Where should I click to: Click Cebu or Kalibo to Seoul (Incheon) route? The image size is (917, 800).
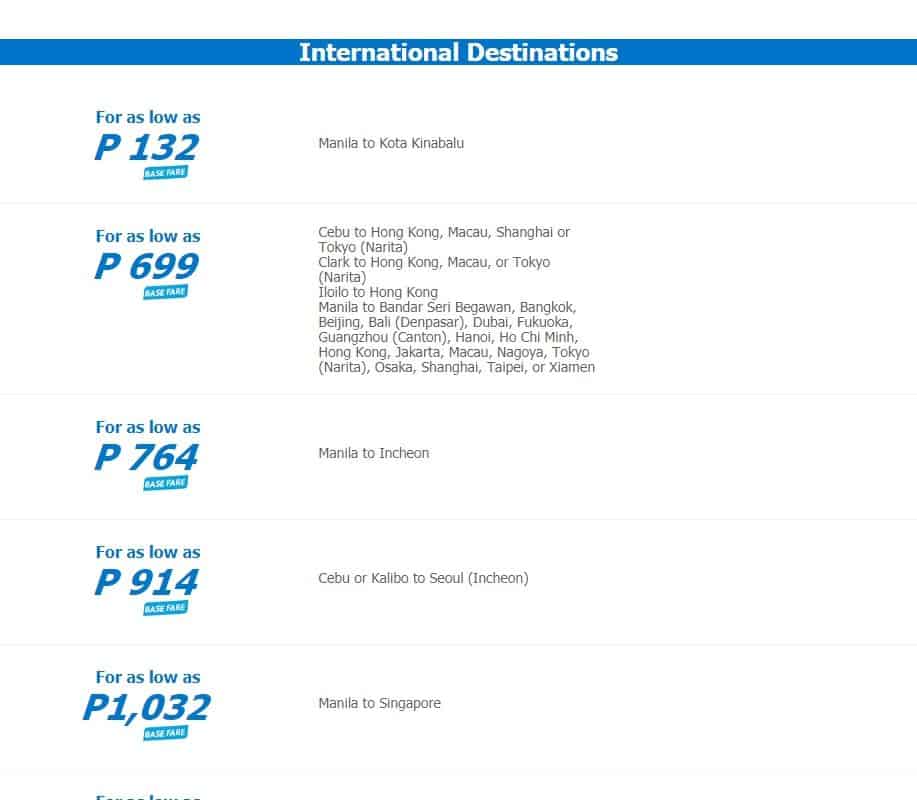click(x=423, y=578)
